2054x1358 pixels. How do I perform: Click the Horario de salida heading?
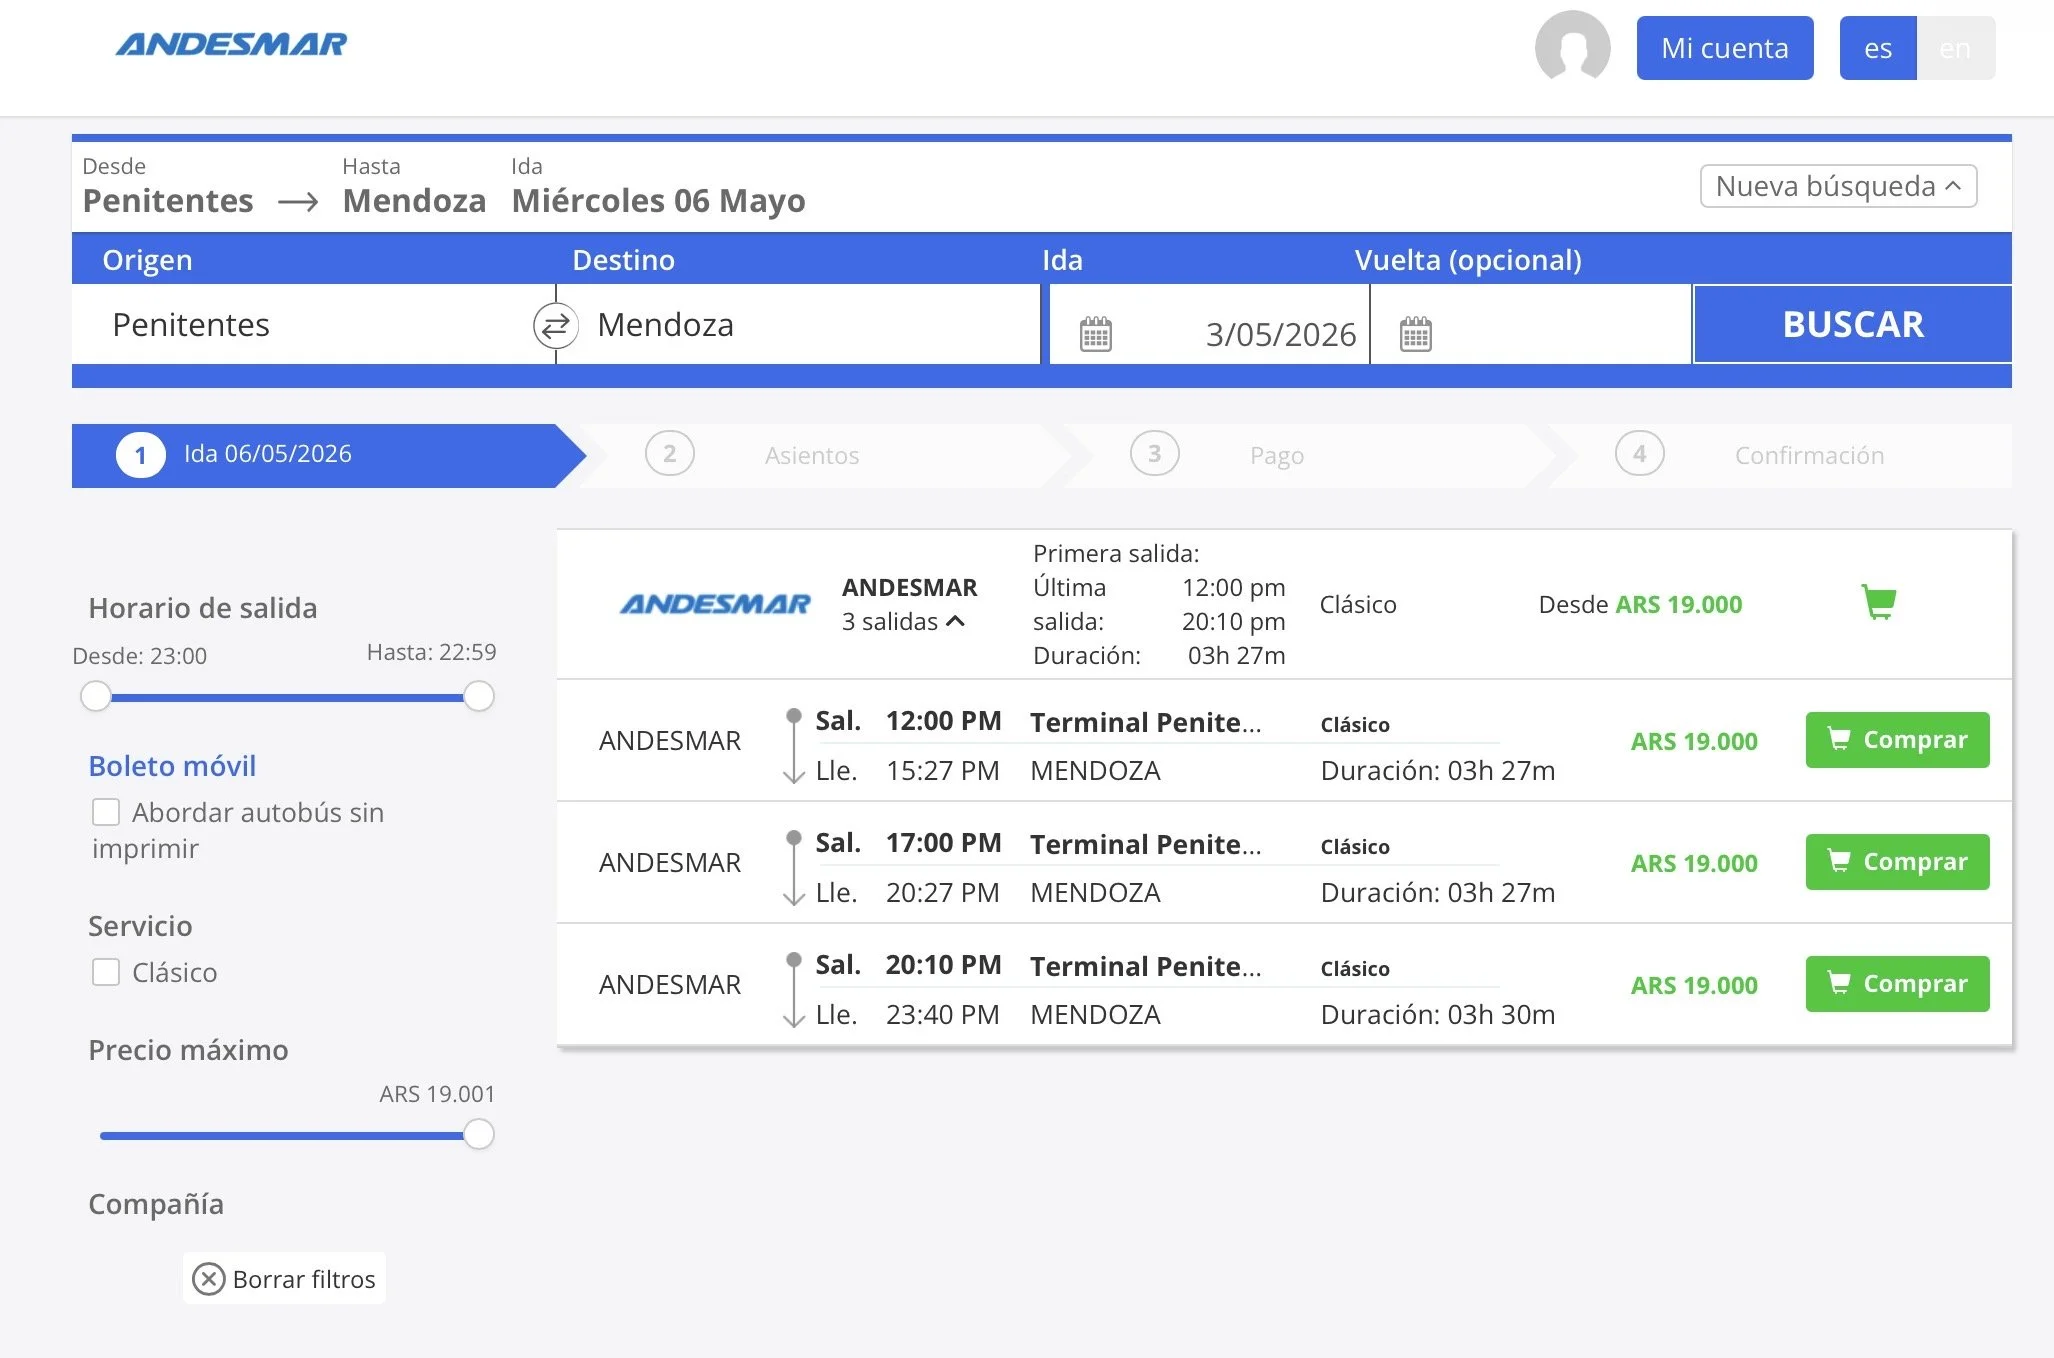point(203,608)
